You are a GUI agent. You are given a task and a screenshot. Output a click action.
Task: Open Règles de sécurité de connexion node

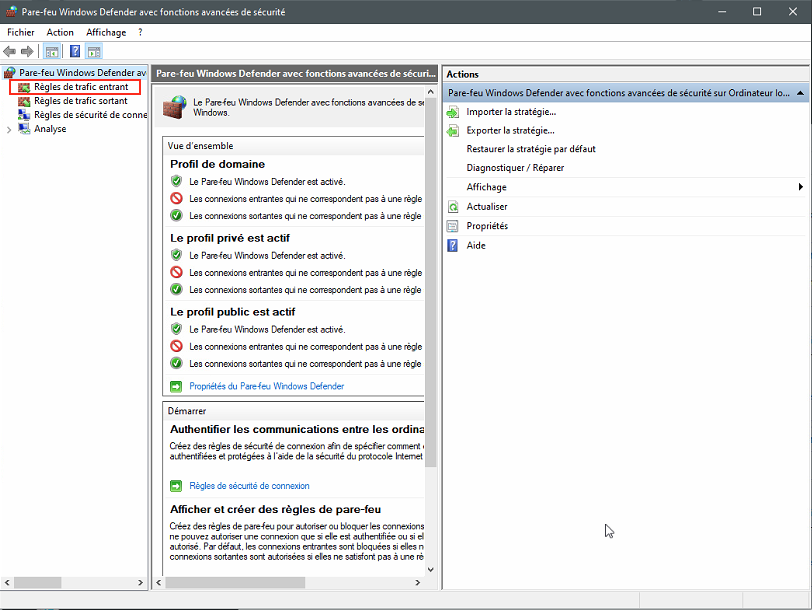click(90, 115)
